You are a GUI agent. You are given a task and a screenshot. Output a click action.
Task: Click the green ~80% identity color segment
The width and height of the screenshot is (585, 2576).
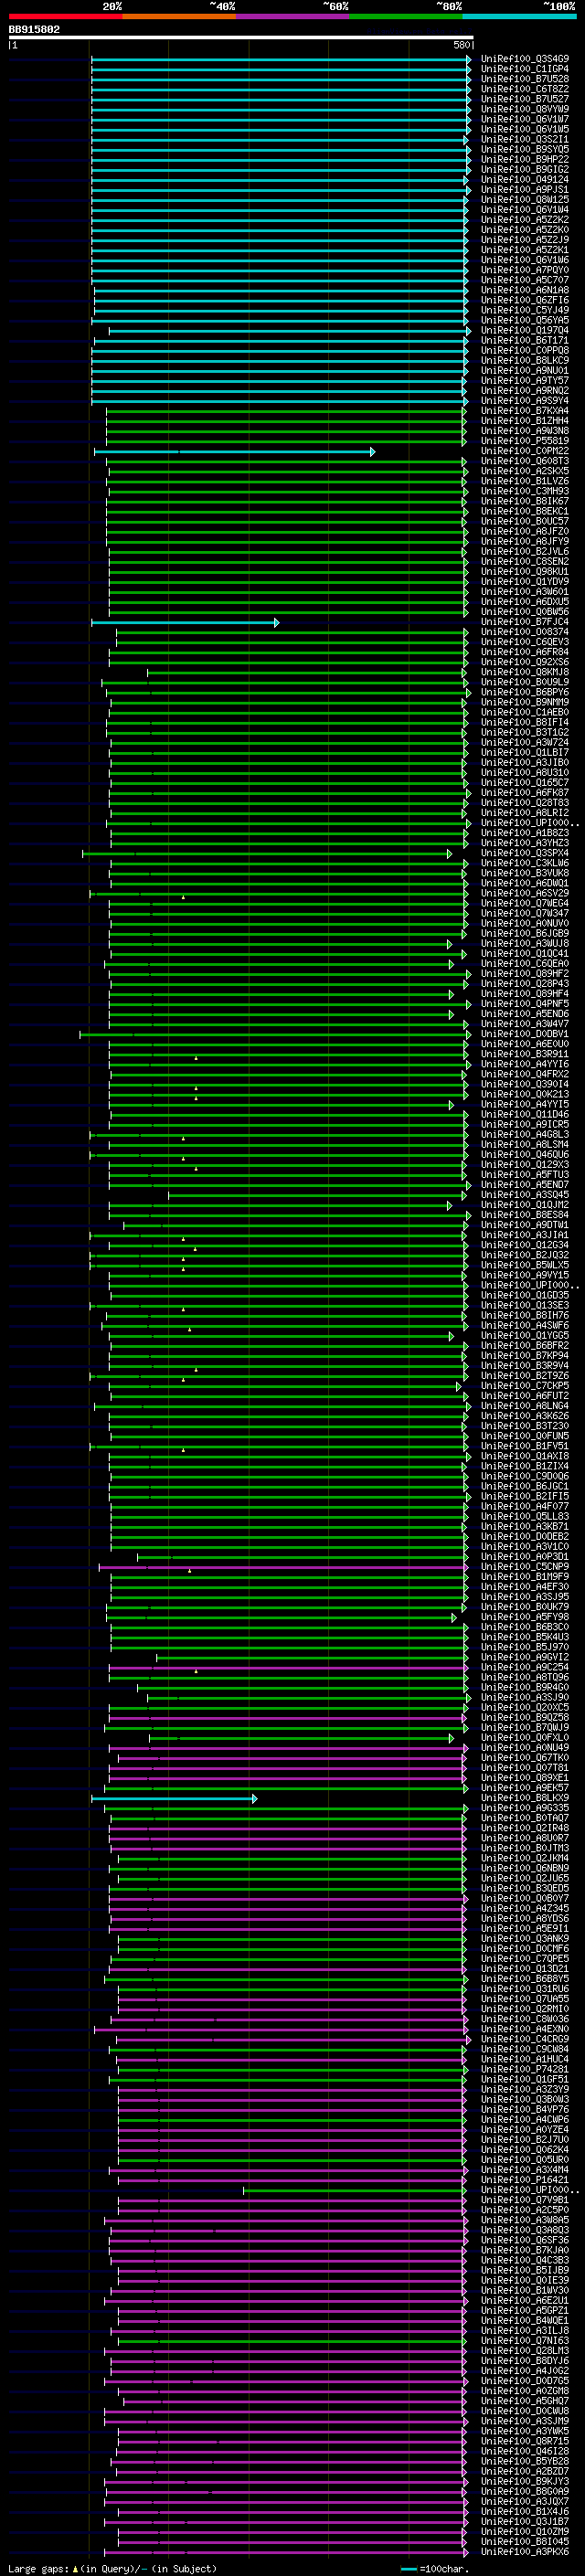tap(406, 16)
